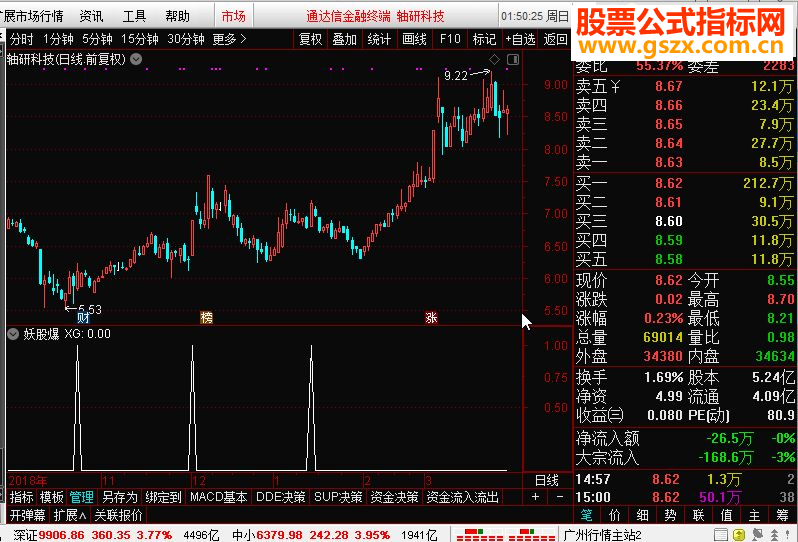Click 另存为 save-as option
798x542 pixels.
(120, 497)
